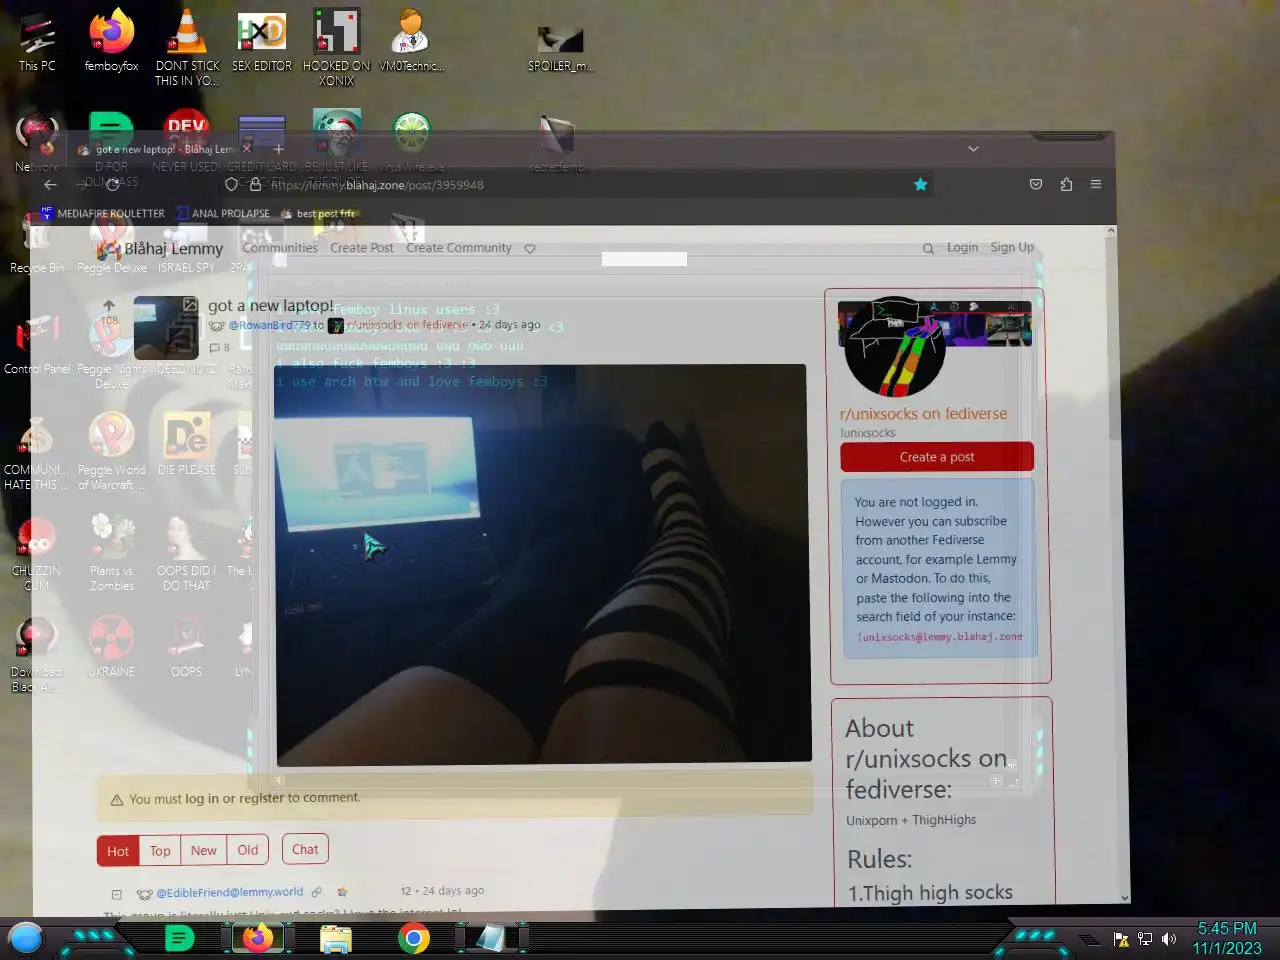Upvote the post with the up arrow

pos(109,305)
